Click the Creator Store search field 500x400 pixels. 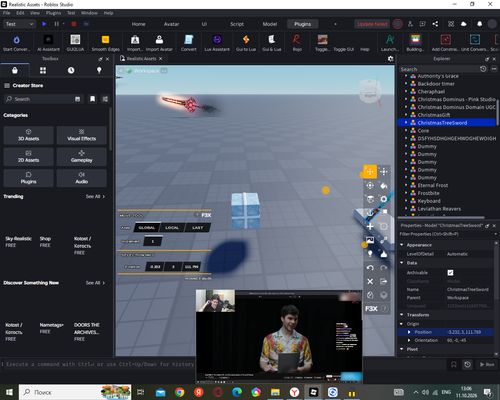click(43, 99)
